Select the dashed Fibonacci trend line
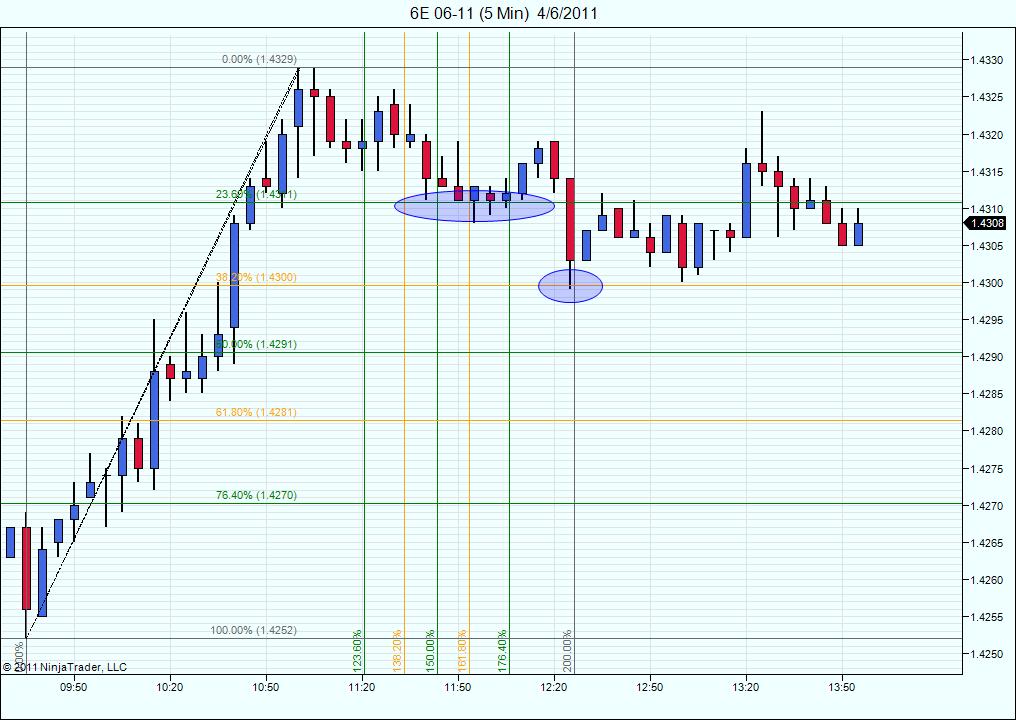The image size is (1016, 720). coord(162,353)
